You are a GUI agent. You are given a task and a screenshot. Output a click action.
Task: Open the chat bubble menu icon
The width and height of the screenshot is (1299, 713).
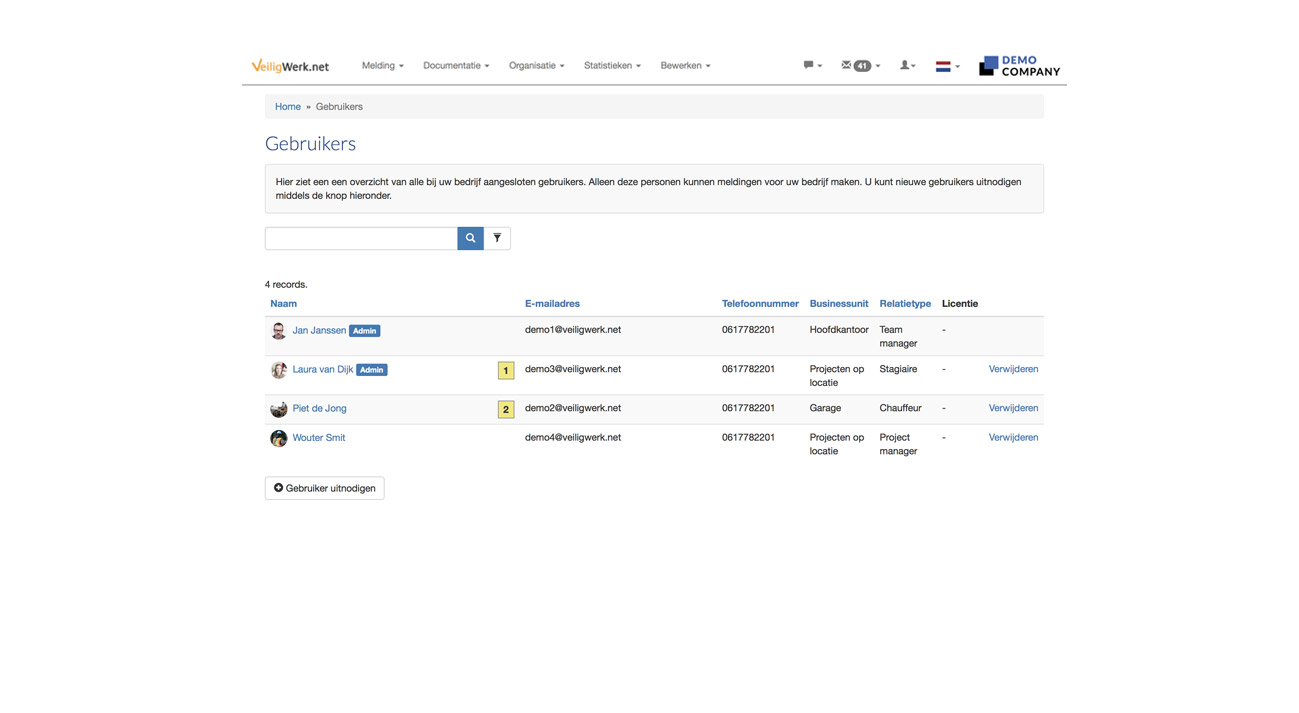pyautogui.click(x=812, y=66)
